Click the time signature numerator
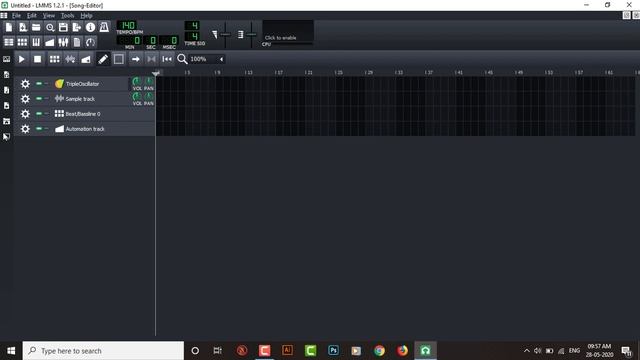The height and width of the screenshot is (360, 640). tap(193, 25)
